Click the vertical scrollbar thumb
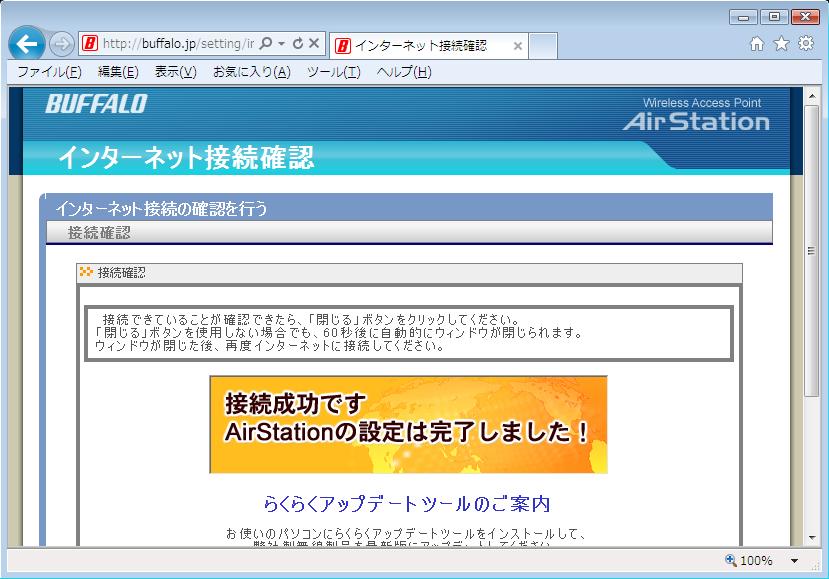The width and height of the screenshot is (829, 579). pos(812,251)
